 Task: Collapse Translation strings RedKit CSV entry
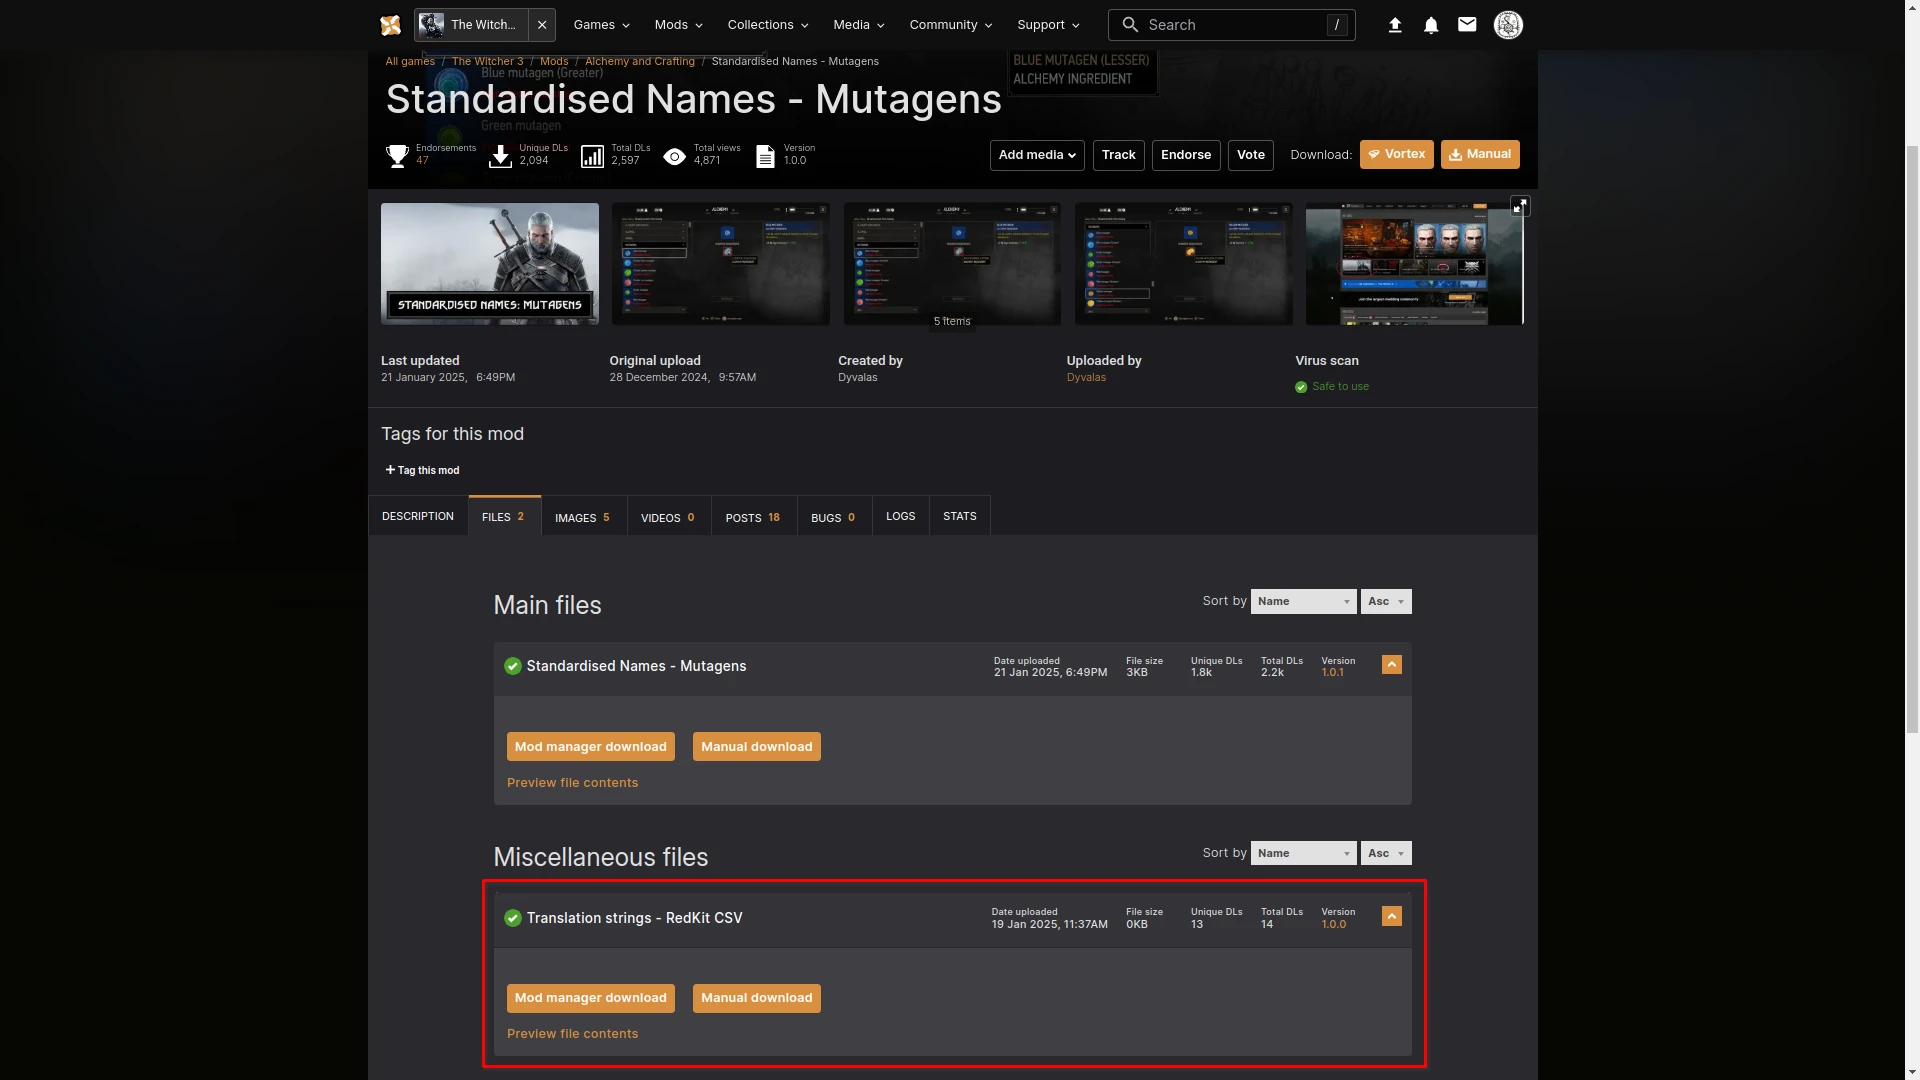[x=1391, y=916]
